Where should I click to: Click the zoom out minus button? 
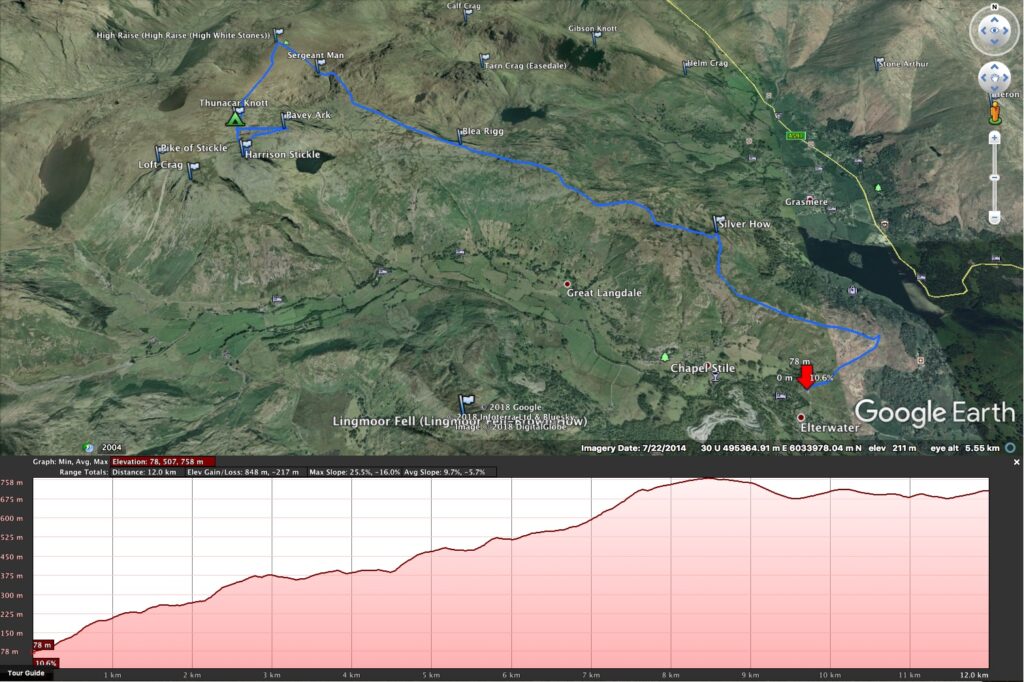pos(994,217)
